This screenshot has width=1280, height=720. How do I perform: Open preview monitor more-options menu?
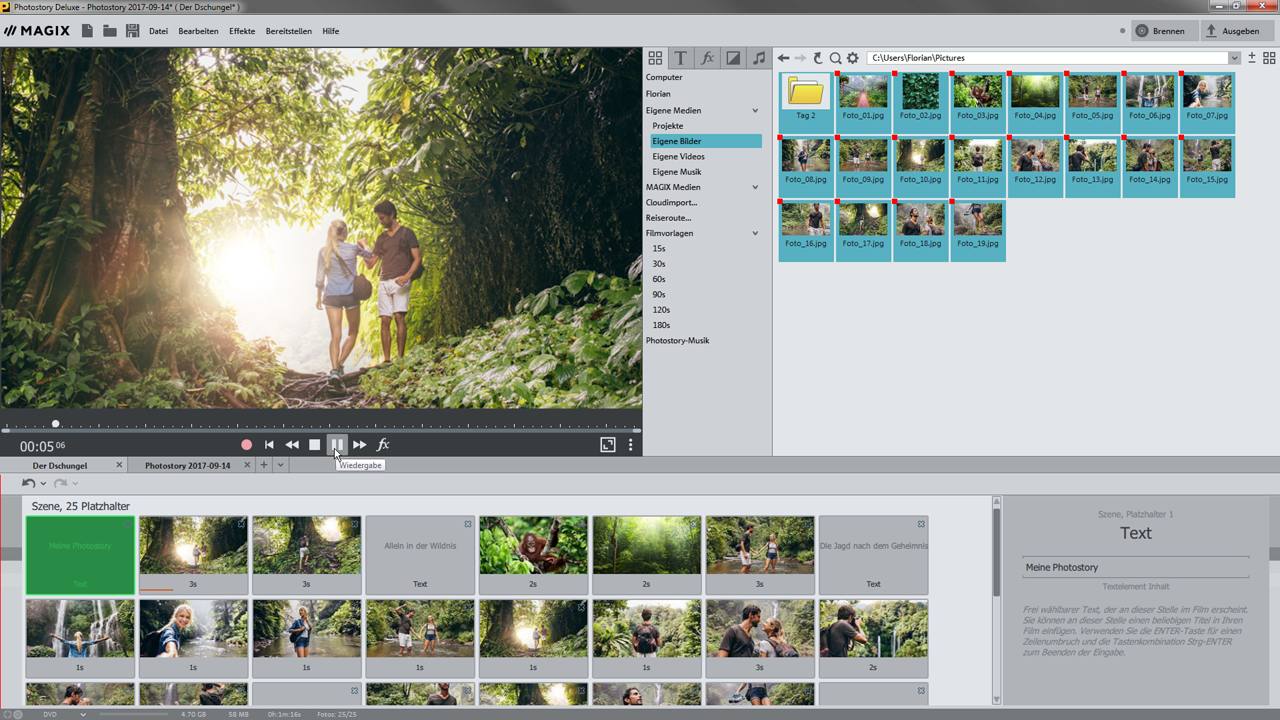click(x=630, y=445)
